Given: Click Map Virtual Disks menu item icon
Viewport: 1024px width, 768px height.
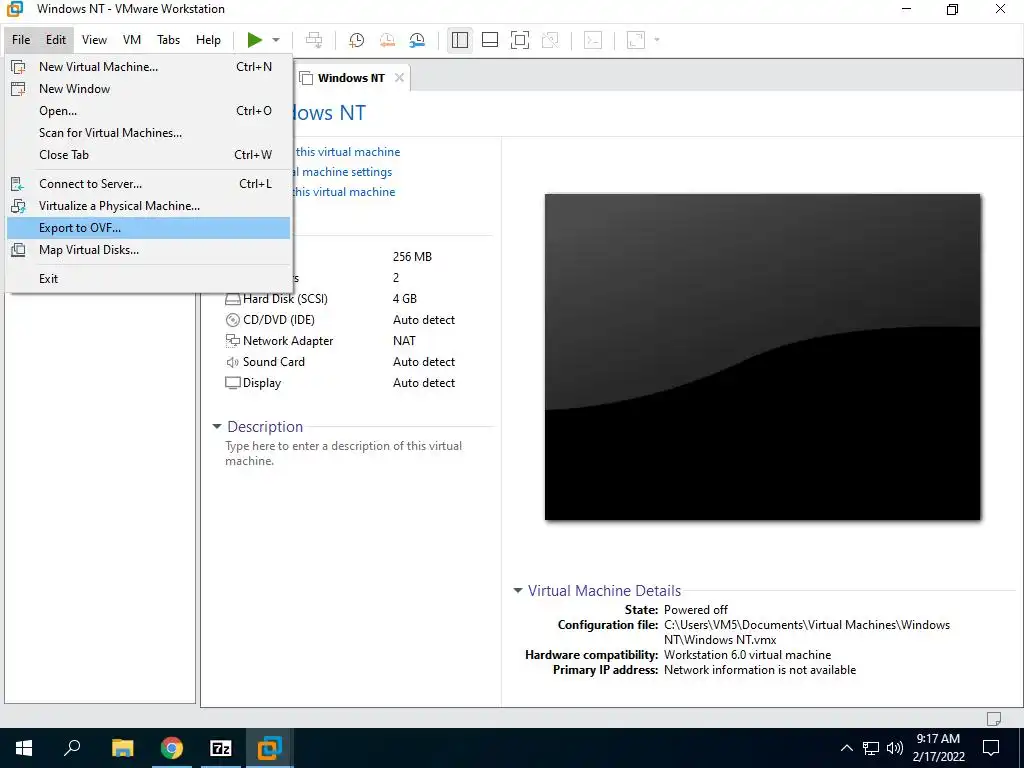Looking at the screenshot, I should tap(18, 250).
